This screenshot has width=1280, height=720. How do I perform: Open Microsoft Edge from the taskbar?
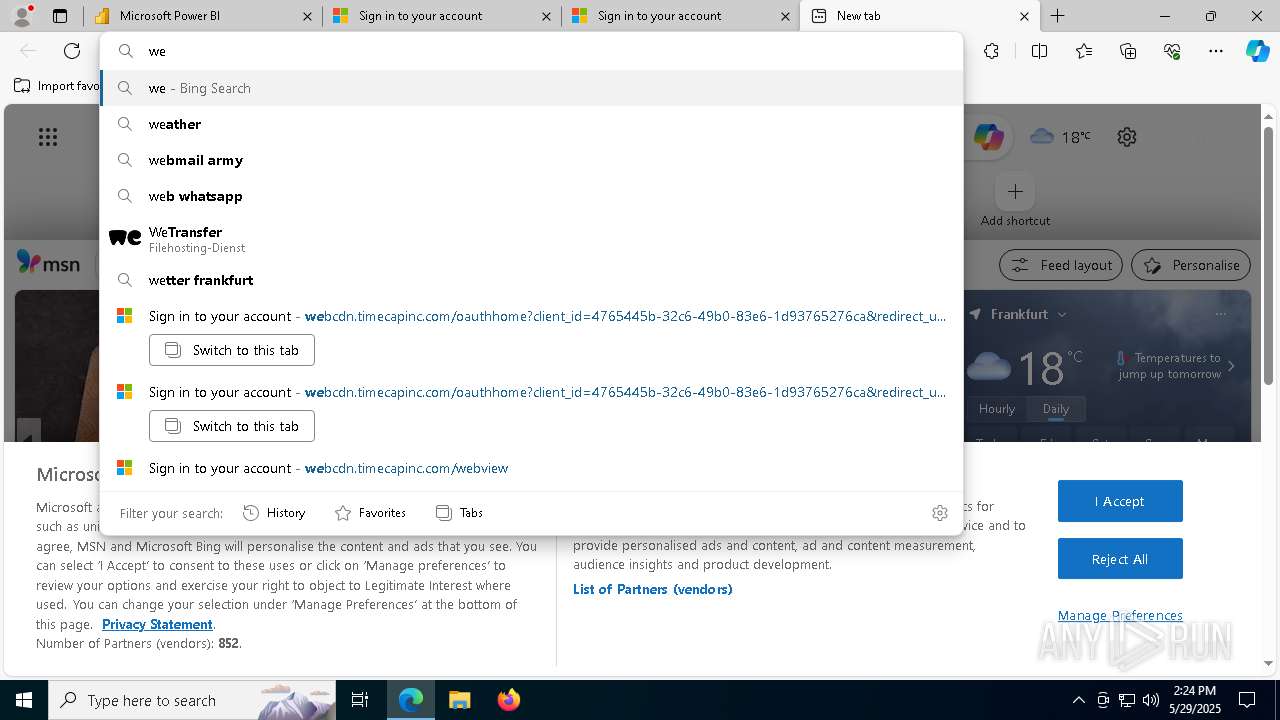411,700
